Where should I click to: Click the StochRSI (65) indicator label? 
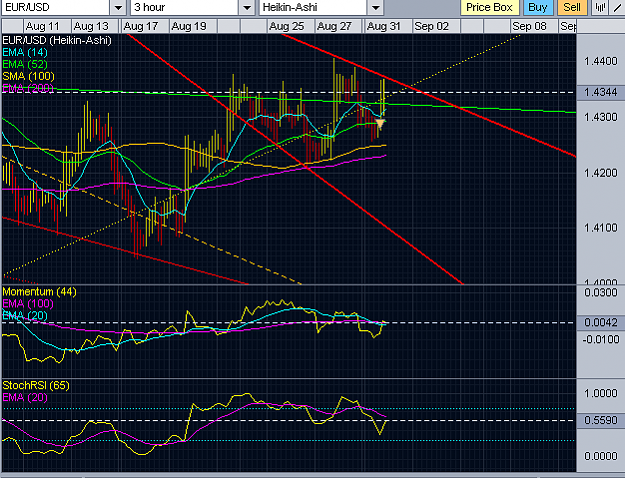coord(36,386)
